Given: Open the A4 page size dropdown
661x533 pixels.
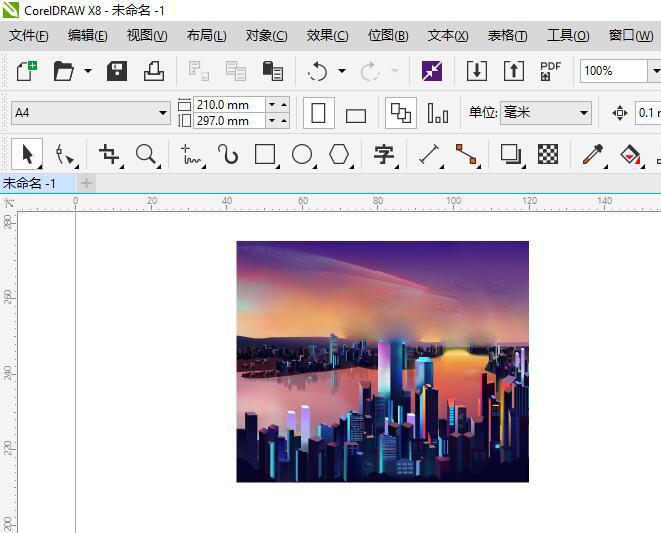Looking at the screenshot, I should [x=163, y=113].
